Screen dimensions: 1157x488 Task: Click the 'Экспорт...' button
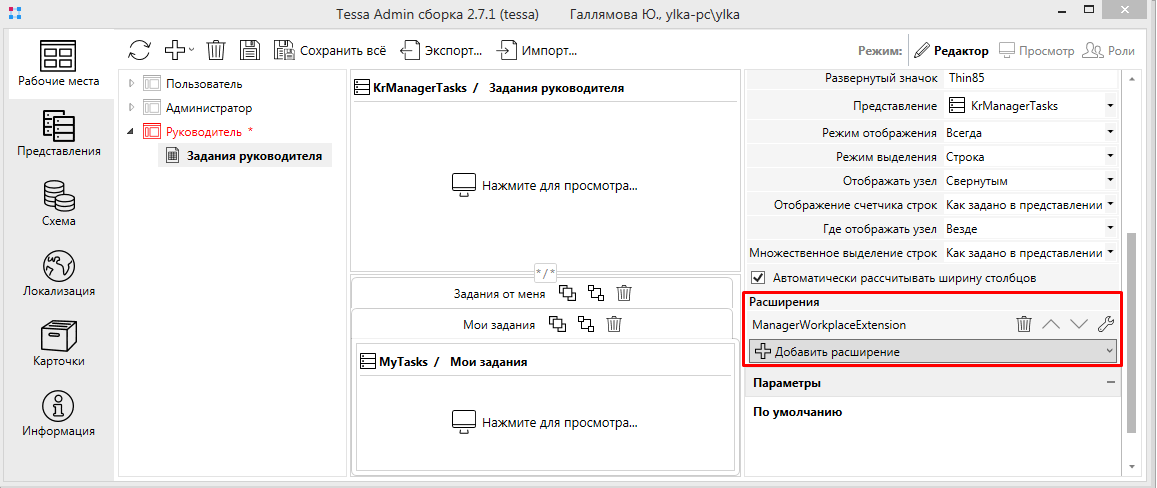click(x=442, y=50)
